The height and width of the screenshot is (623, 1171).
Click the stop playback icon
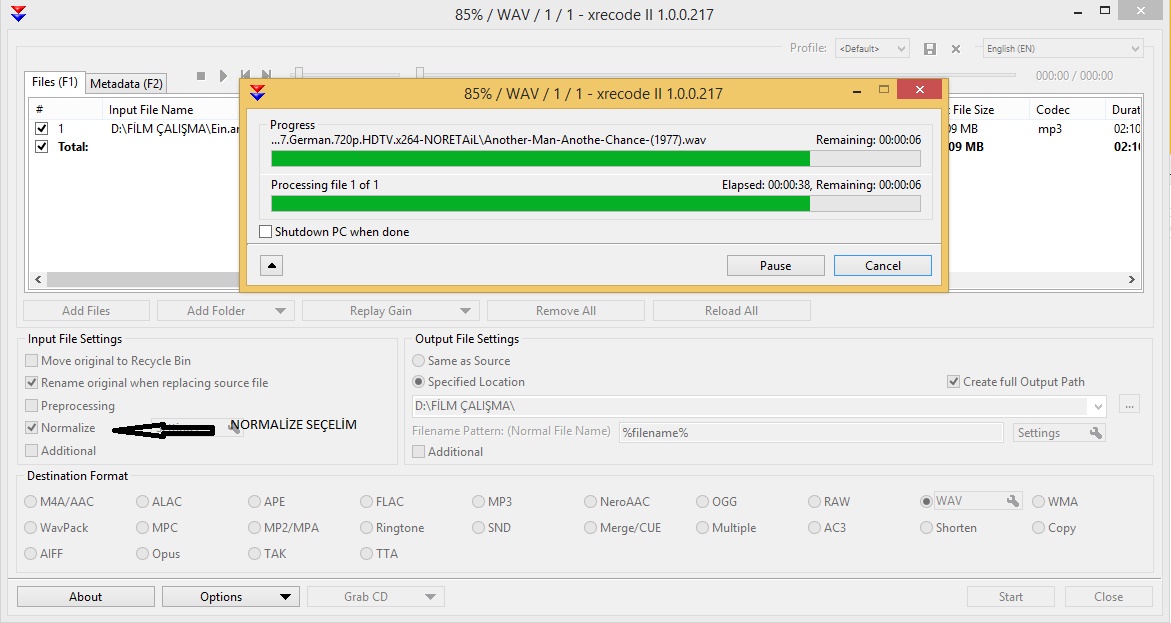click(201, 75)
